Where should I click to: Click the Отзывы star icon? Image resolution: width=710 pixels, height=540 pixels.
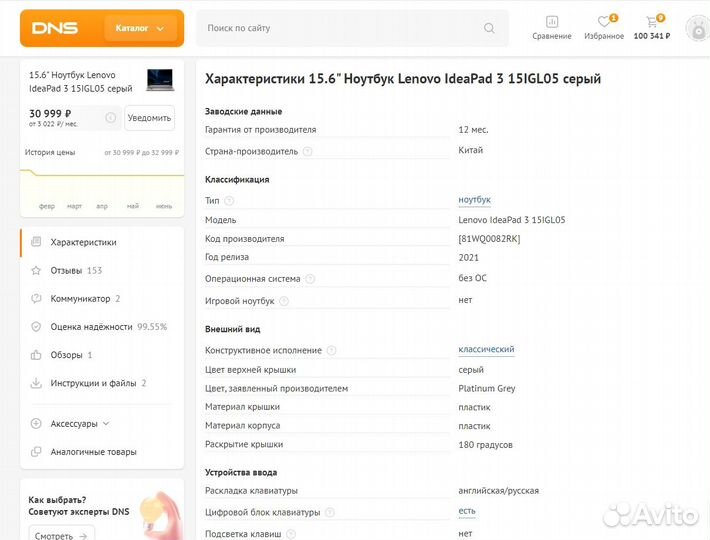pos(36,271)
